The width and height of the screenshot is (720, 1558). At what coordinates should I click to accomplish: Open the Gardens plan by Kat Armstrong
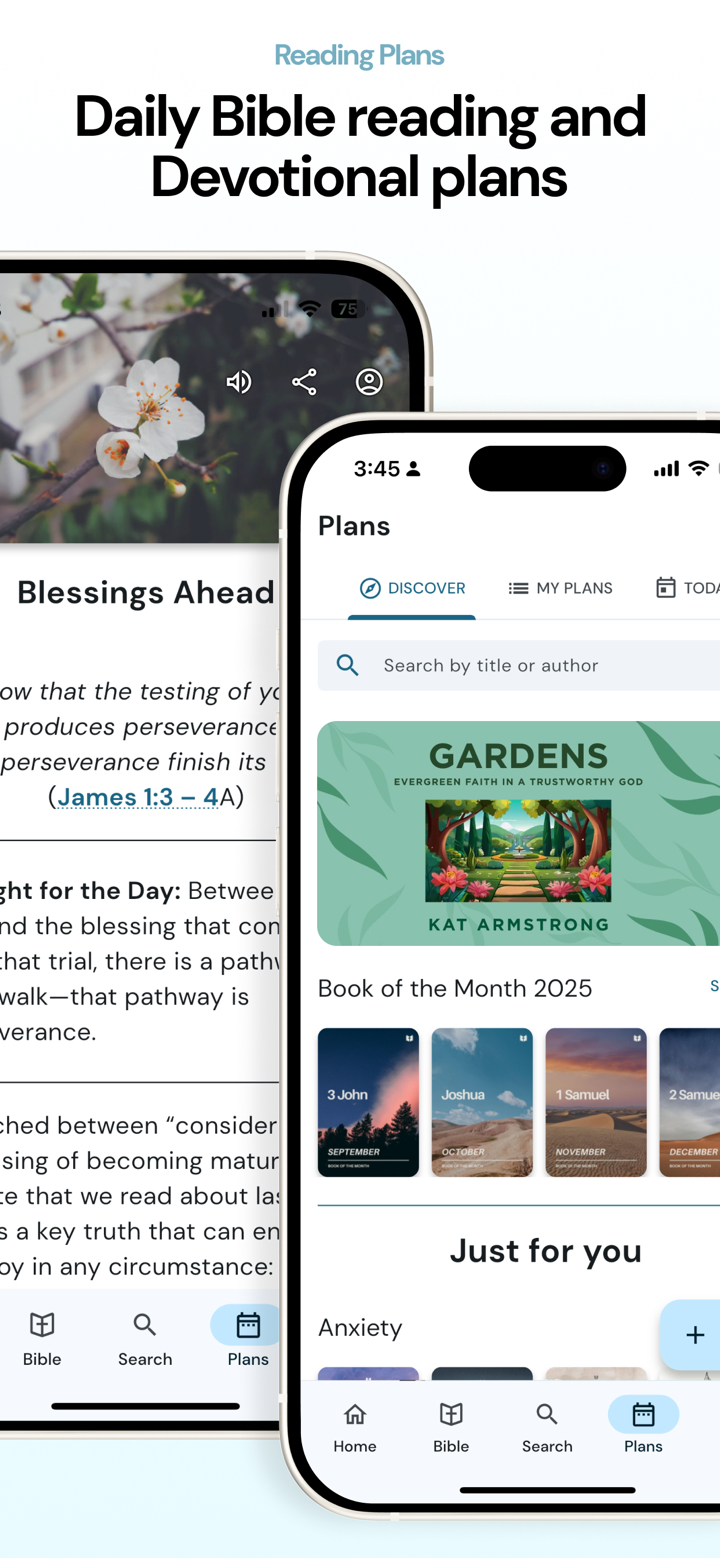tap(520, 833)
